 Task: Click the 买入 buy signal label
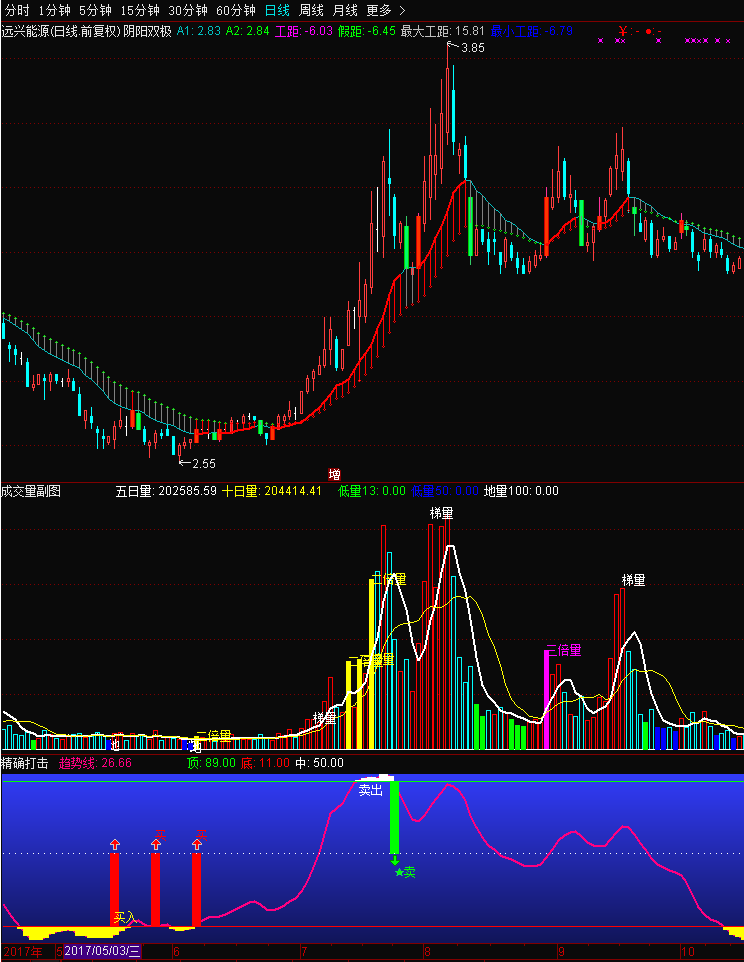tap(124, 916)
